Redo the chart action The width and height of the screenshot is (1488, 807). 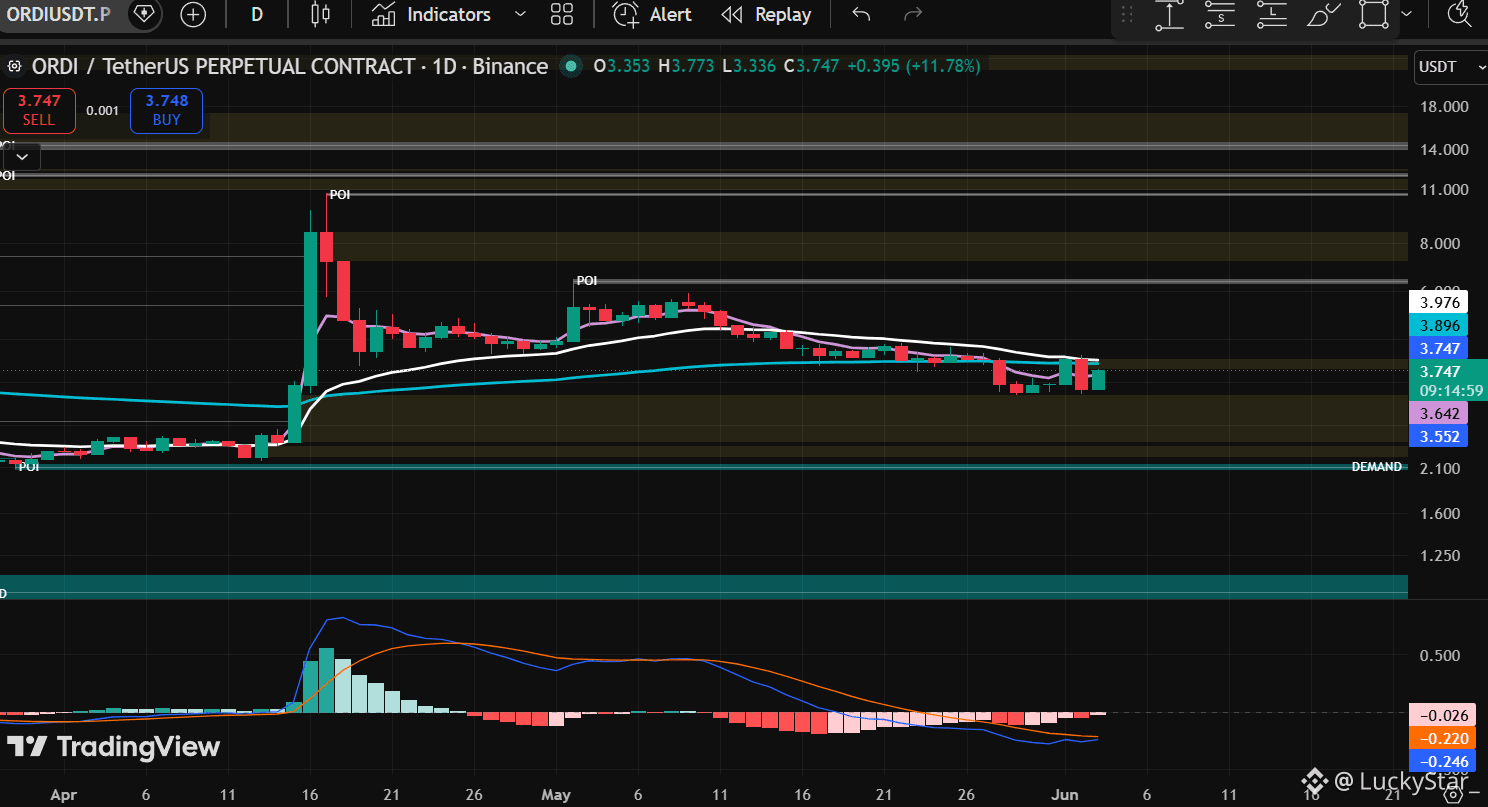click(912, 14)
